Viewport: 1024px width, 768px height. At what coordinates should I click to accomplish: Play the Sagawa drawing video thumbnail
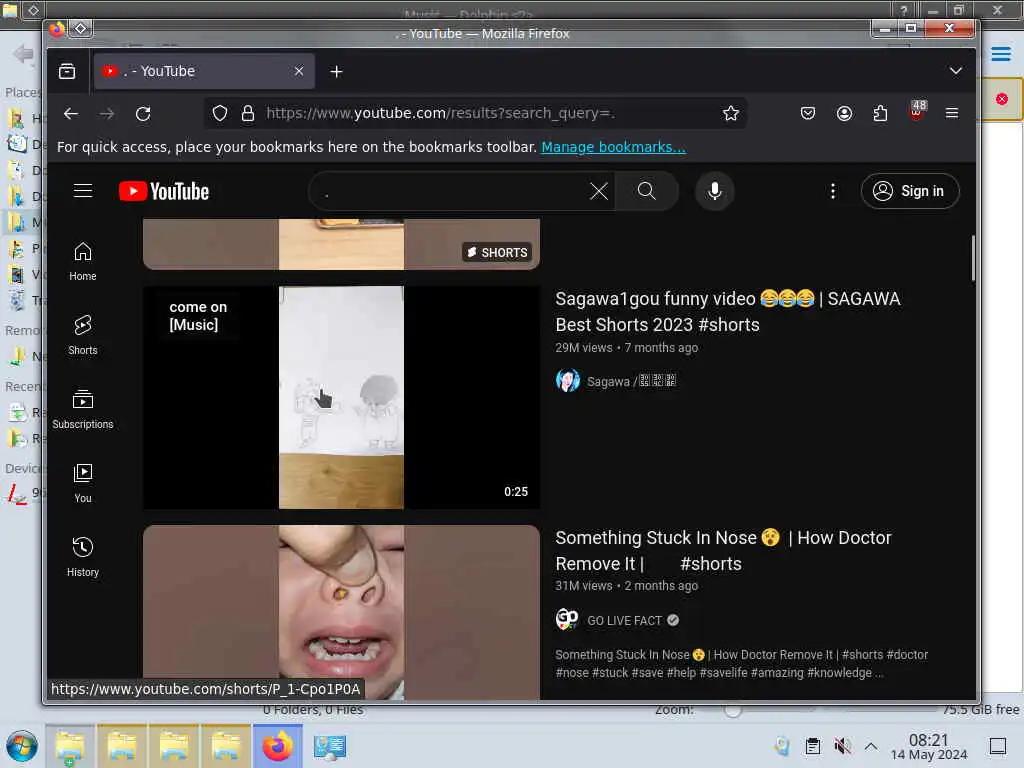[x=341, y=398]
